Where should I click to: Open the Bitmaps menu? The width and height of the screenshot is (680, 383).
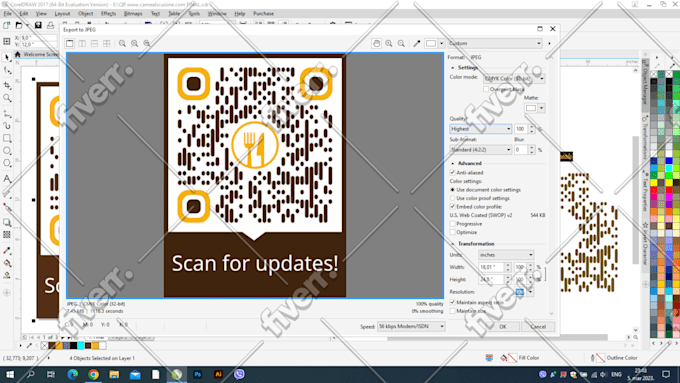pyautogui.click(x=133, y=13)
